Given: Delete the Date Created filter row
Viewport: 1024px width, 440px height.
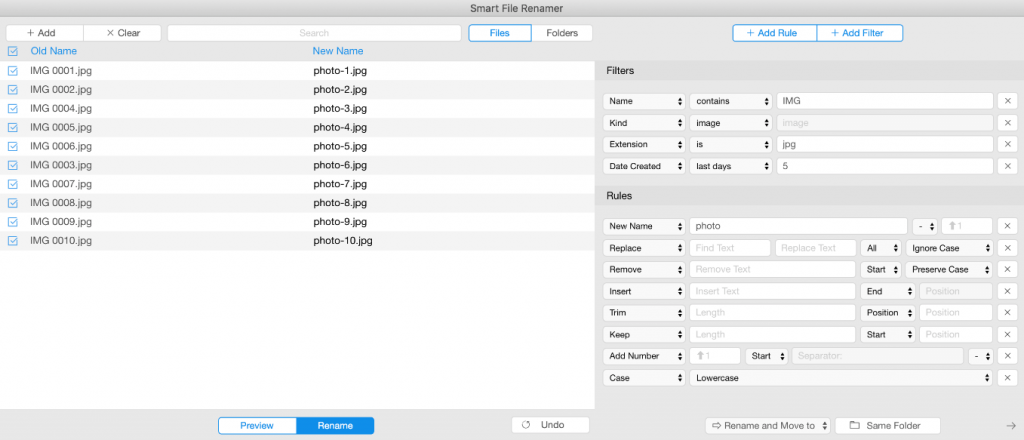Looking at the screenshot, I should (1007, 166).
